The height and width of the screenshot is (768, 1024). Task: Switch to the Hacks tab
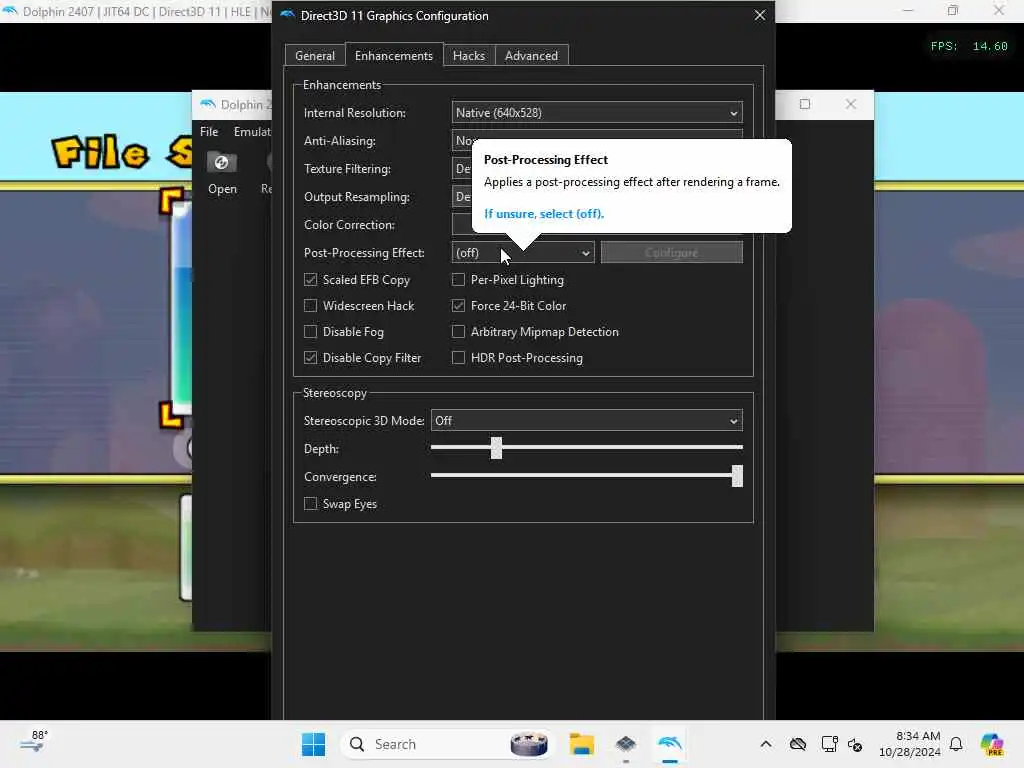pyautogui.click(x=469, y=56)
